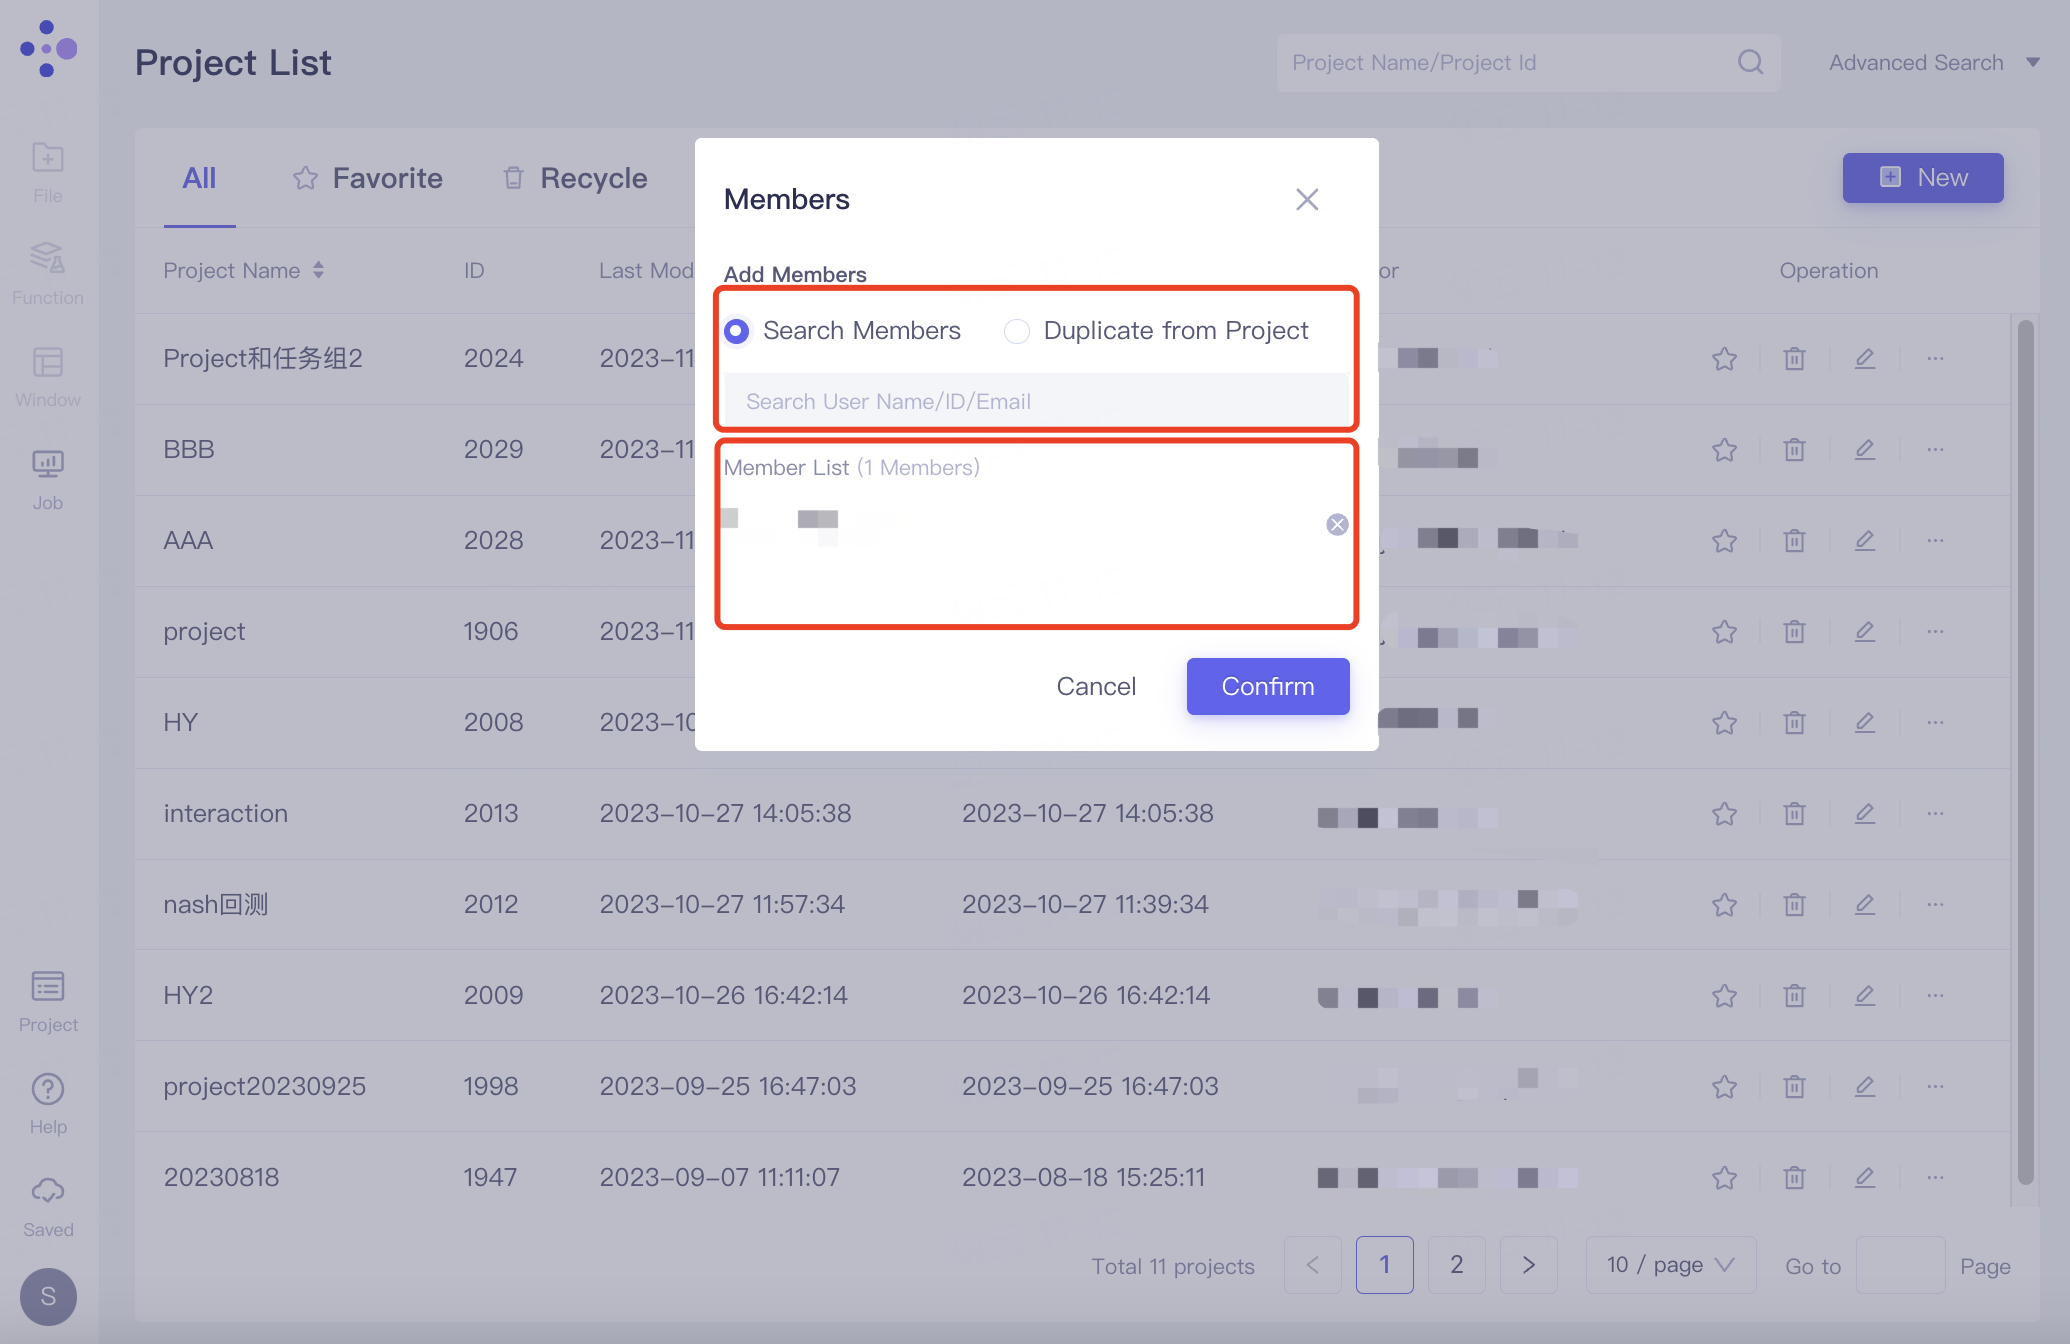The height and width of the screenshot is (1344, 2070).
Task: Favorite the interaction project with star
Action: click(1724, 814)
